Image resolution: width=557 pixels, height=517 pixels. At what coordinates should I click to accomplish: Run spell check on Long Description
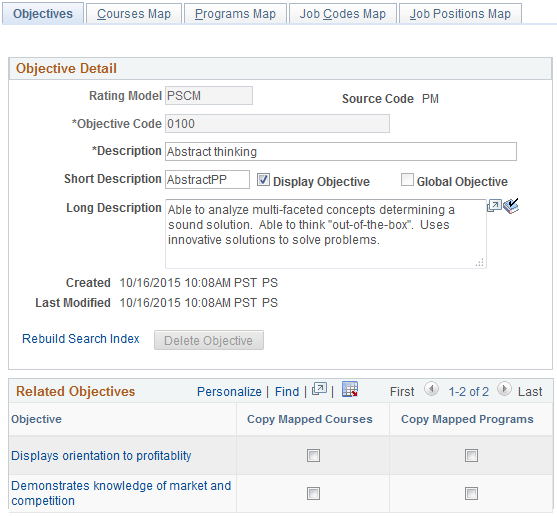511,206
